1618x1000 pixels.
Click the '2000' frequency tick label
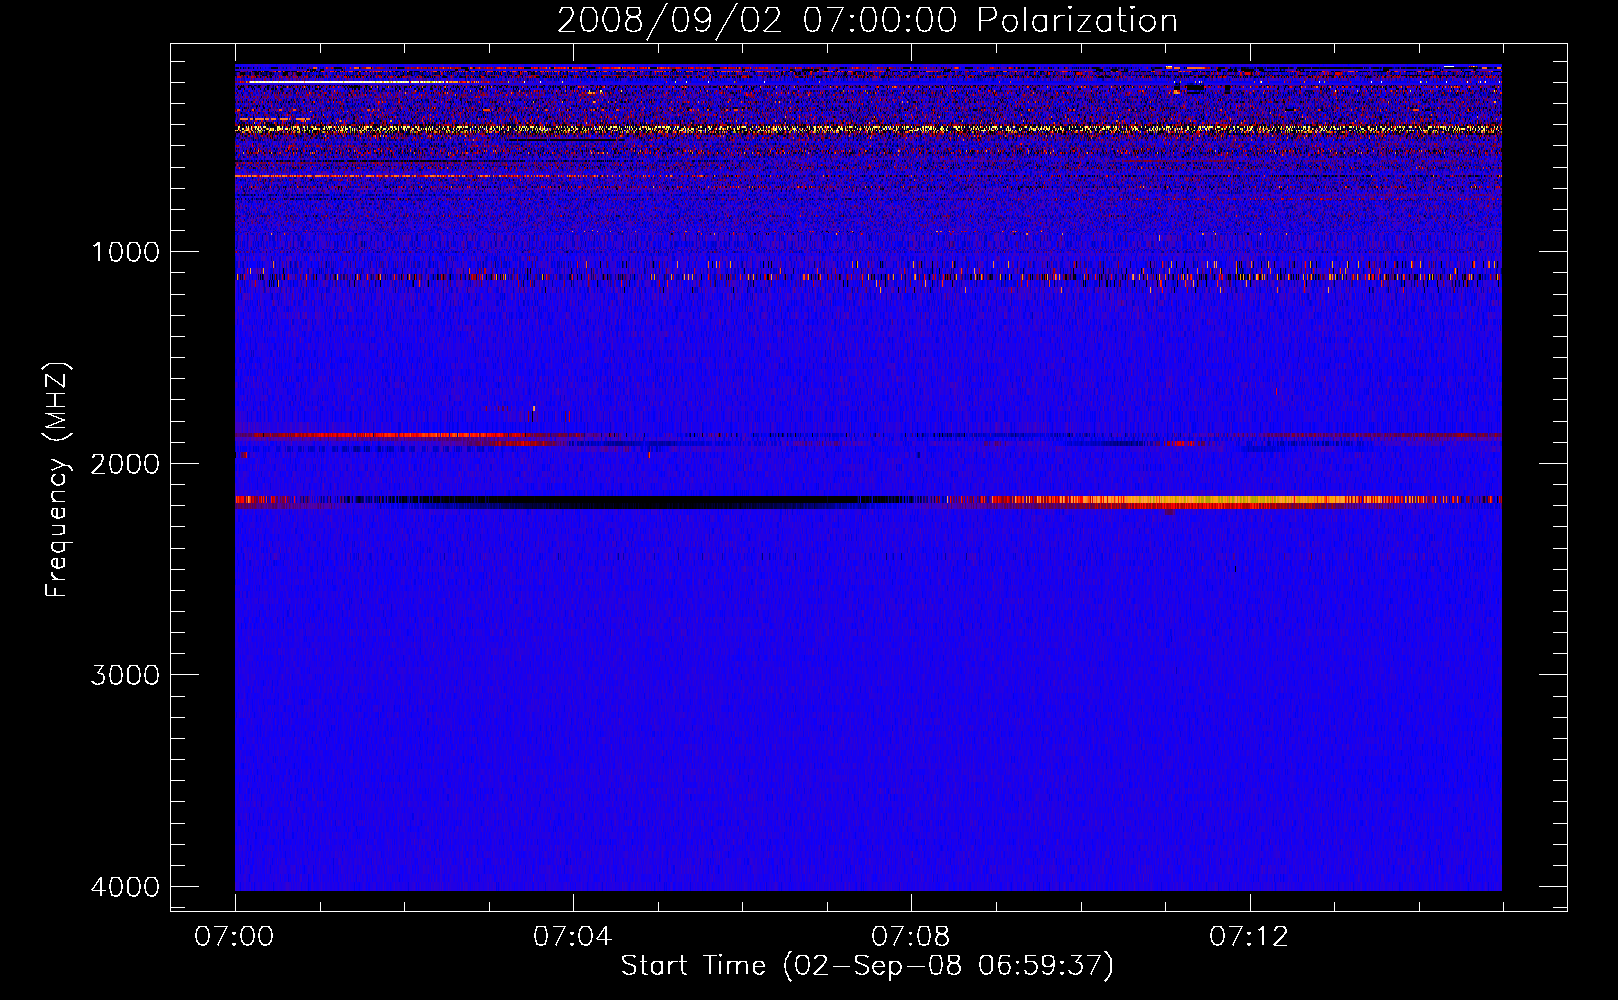pyautogui.click(x=125, y=463)
